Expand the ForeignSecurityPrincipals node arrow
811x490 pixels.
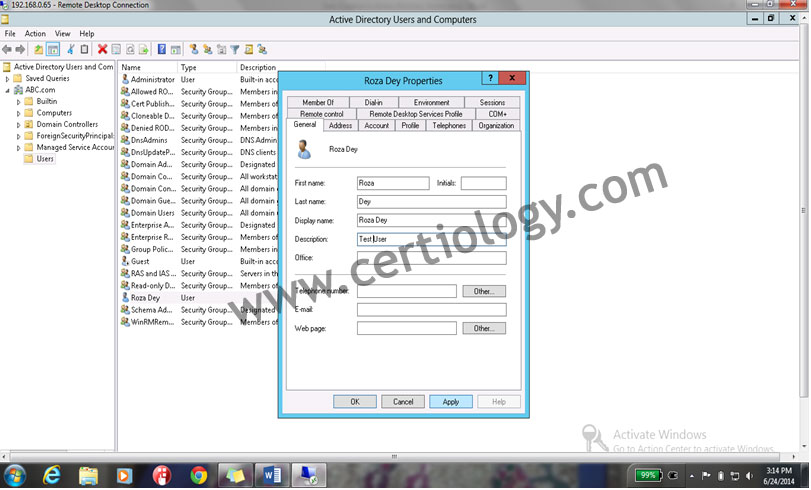pyautogui.click(x=19, y=137)
